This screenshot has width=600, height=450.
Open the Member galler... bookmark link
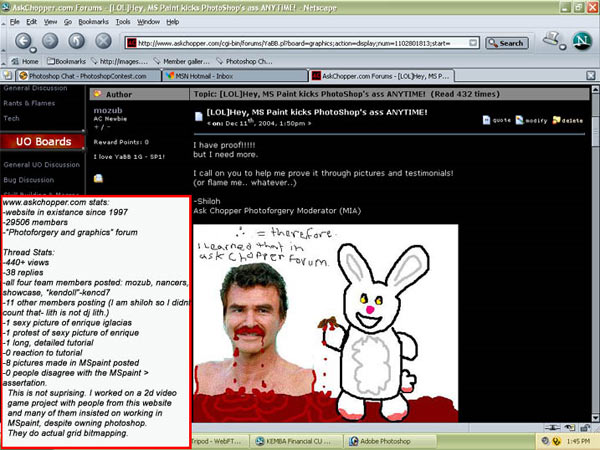tap(181, 61)
